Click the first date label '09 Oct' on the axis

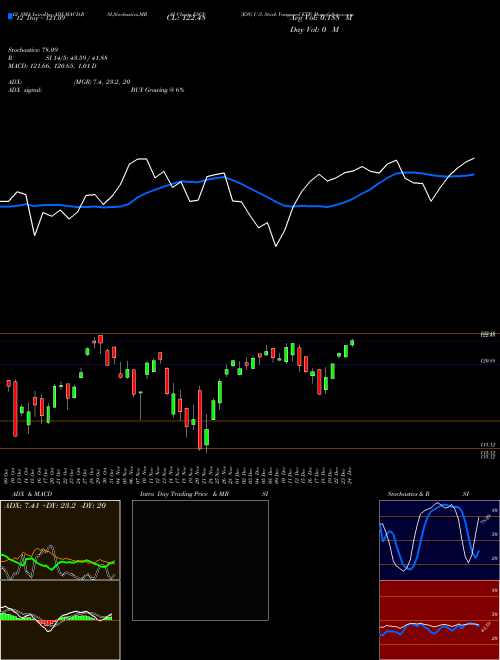(8, 475)
